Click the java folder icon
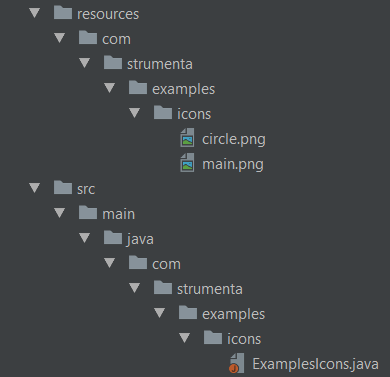This screenshot has width=390, height=377. 113,238
